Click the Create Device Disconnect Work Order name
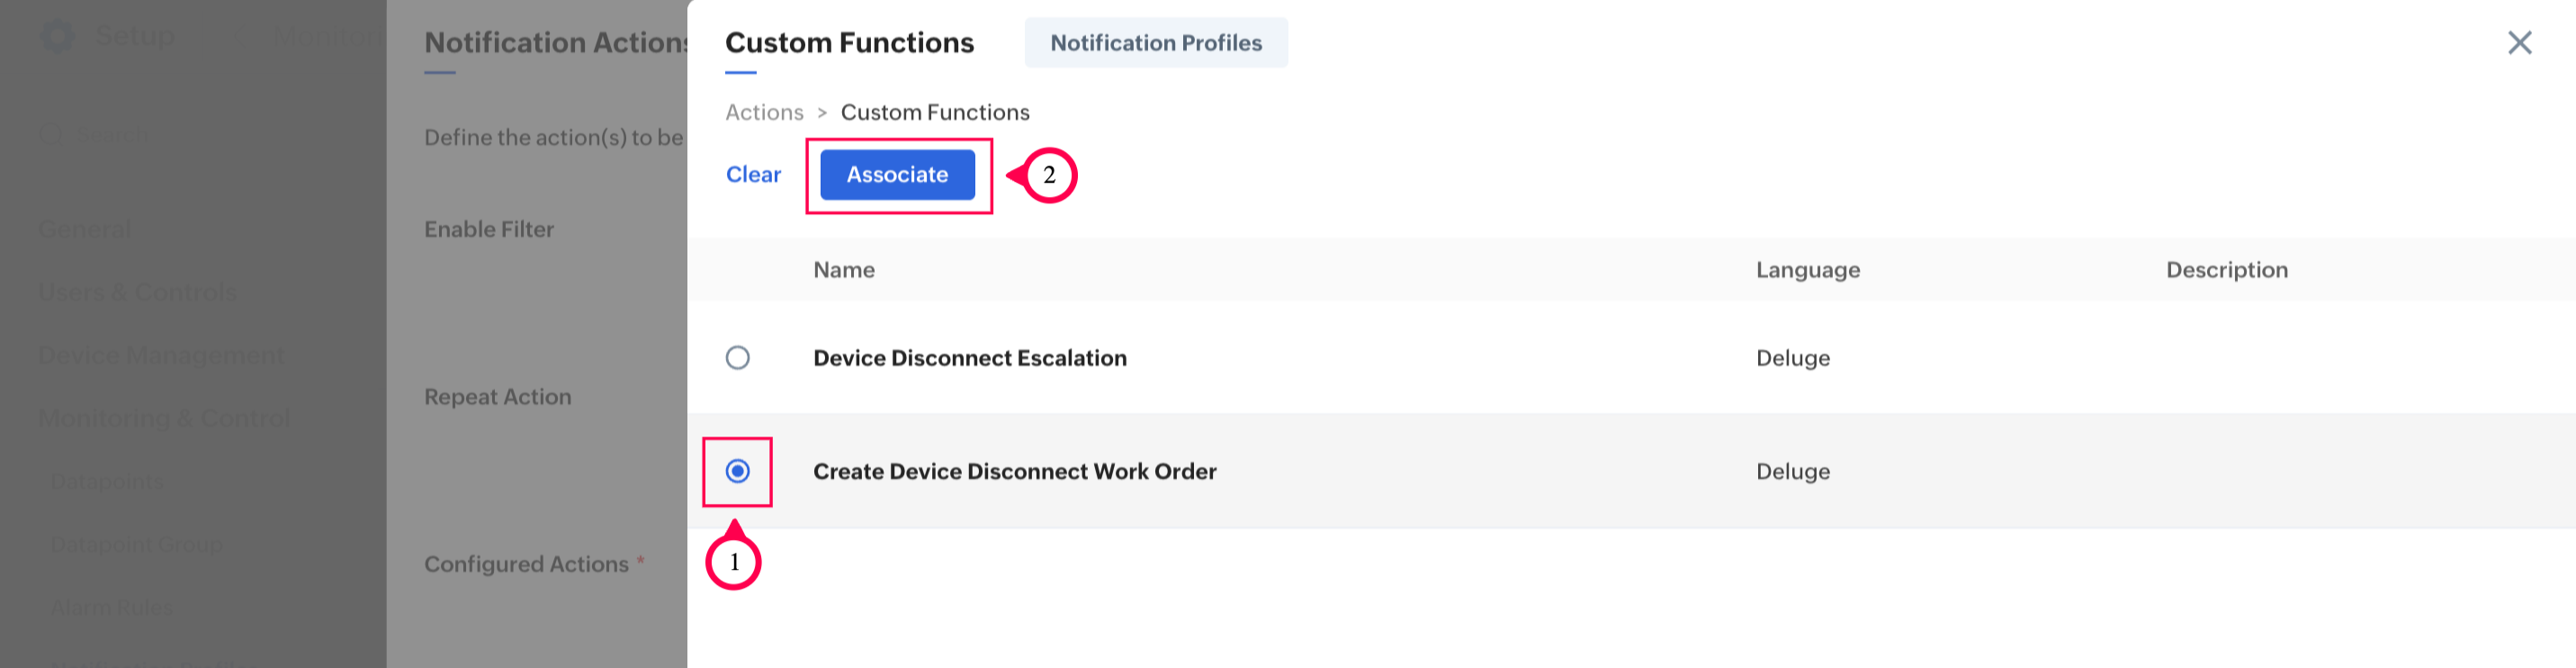The image size is (2576, 668). pos(1014,471)
